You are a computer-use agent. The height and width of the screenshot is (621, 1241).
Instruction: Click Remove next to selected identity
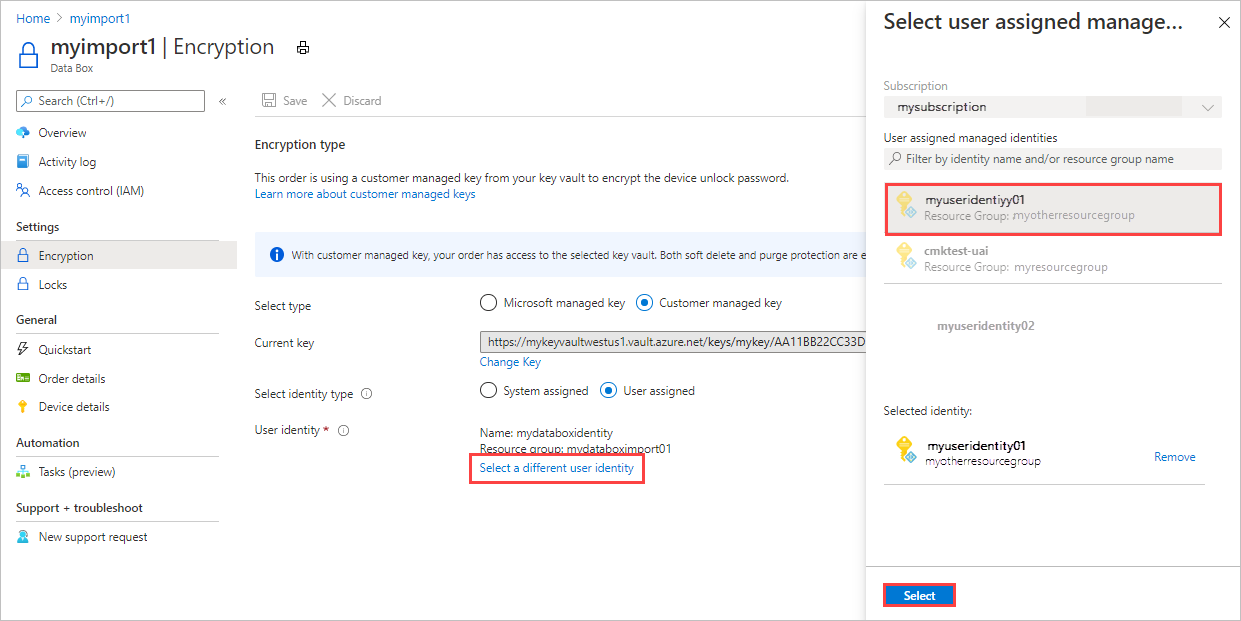[x=1174, y=457]
